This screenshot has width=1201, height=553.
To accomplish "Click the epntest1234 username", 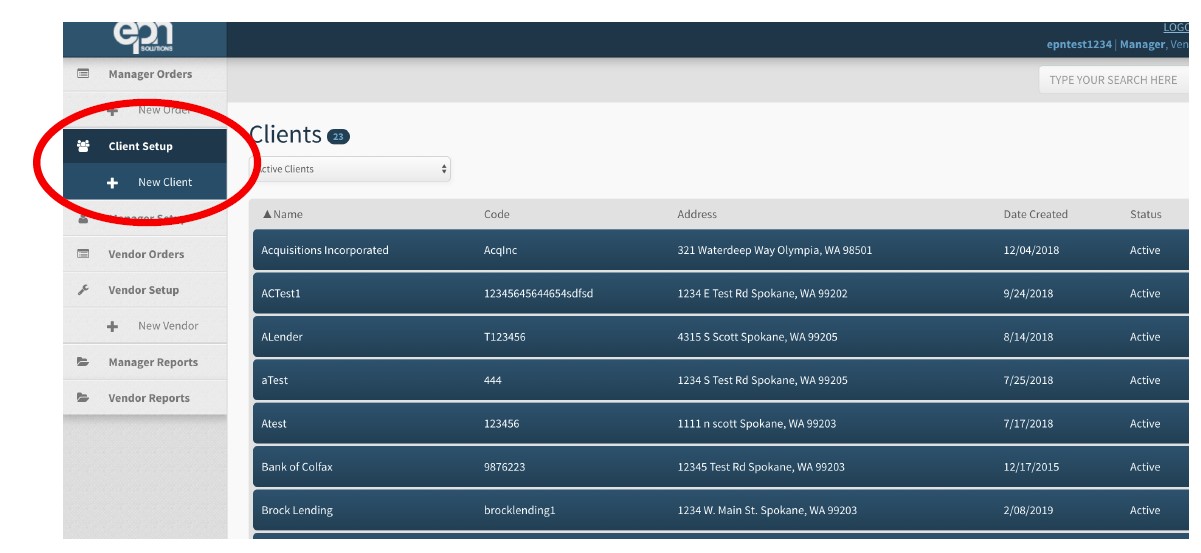I will click(1079, 45).
